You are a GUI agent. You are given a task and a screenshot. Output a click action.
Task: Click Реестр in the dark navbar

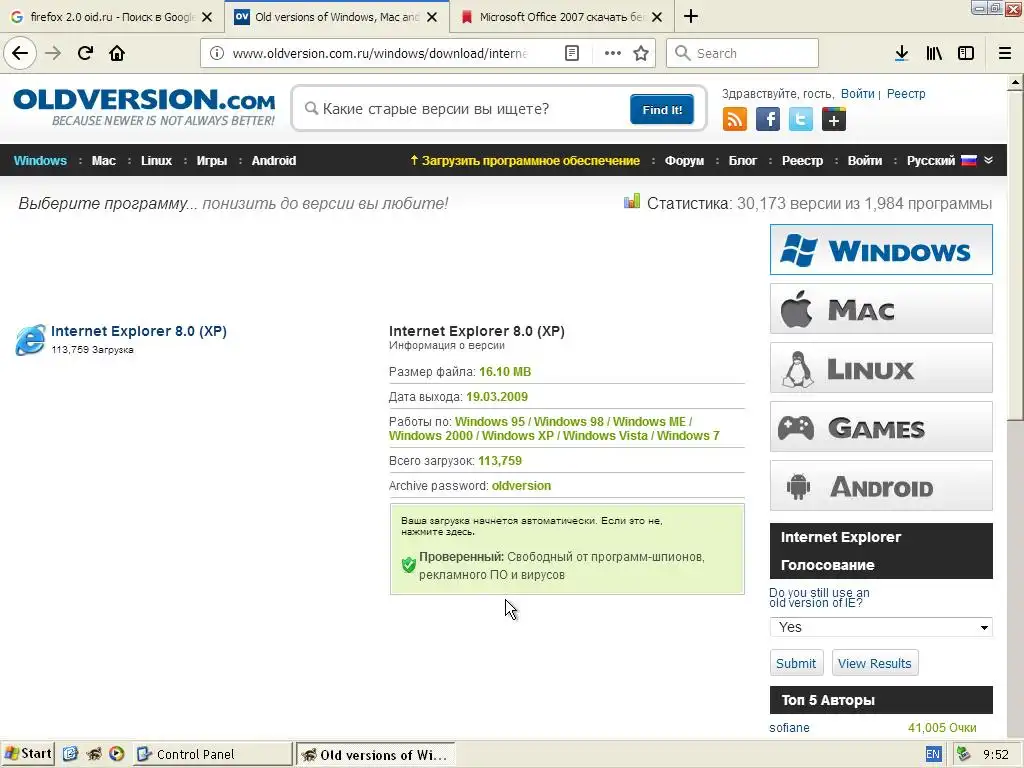coord(803,161)
